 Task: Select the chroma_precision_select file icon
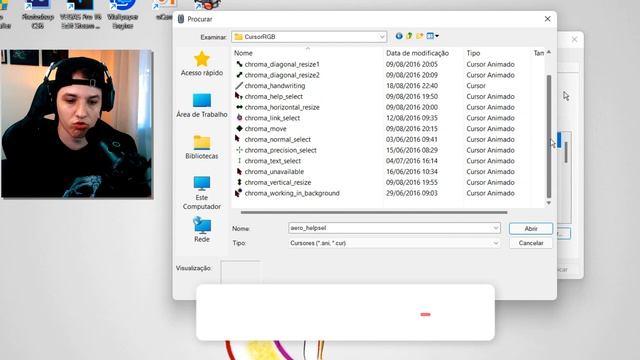coord(239,150)
